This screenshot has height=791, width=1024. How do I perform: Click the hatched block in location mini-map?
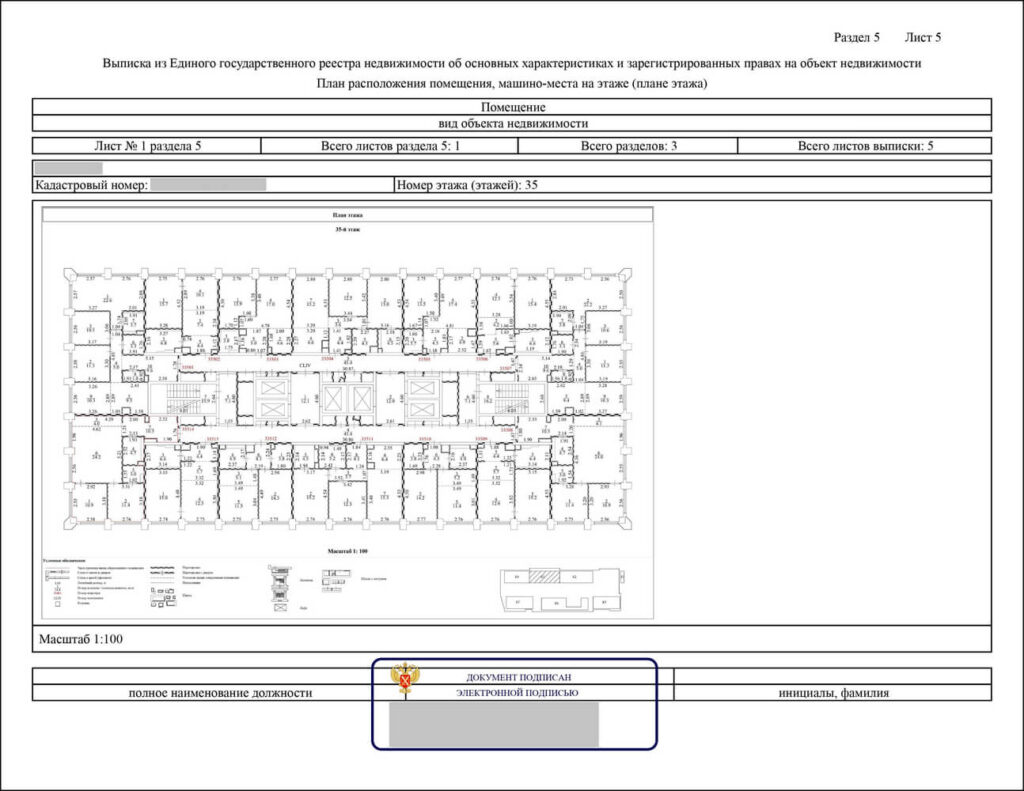[x=544, y=577]
